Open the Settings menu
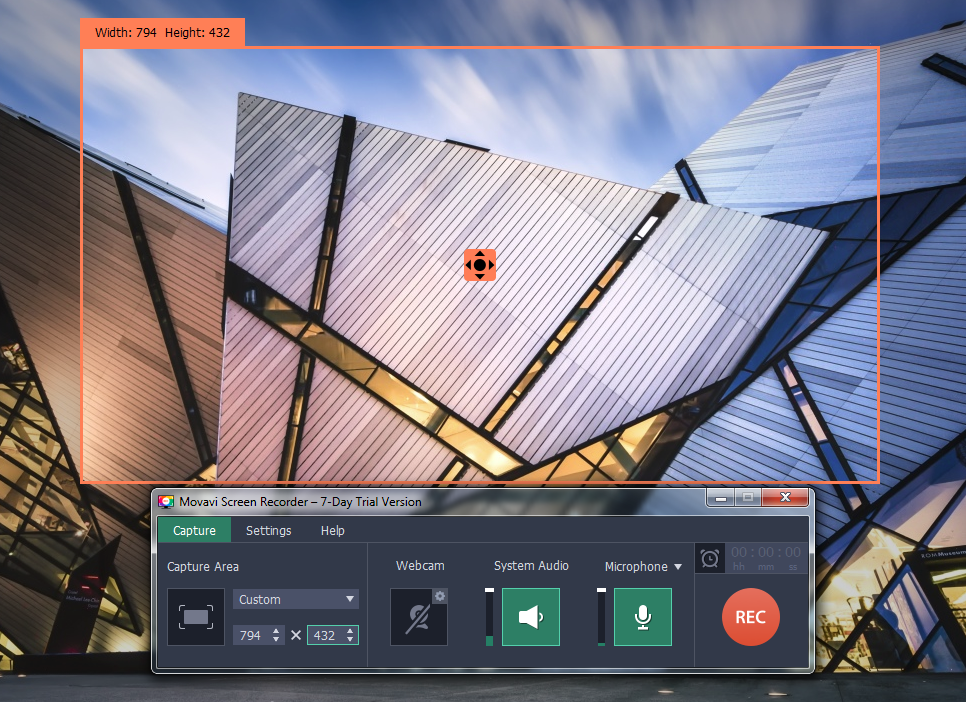Viewport: 966px width, 702px height. tap(269, 530)
